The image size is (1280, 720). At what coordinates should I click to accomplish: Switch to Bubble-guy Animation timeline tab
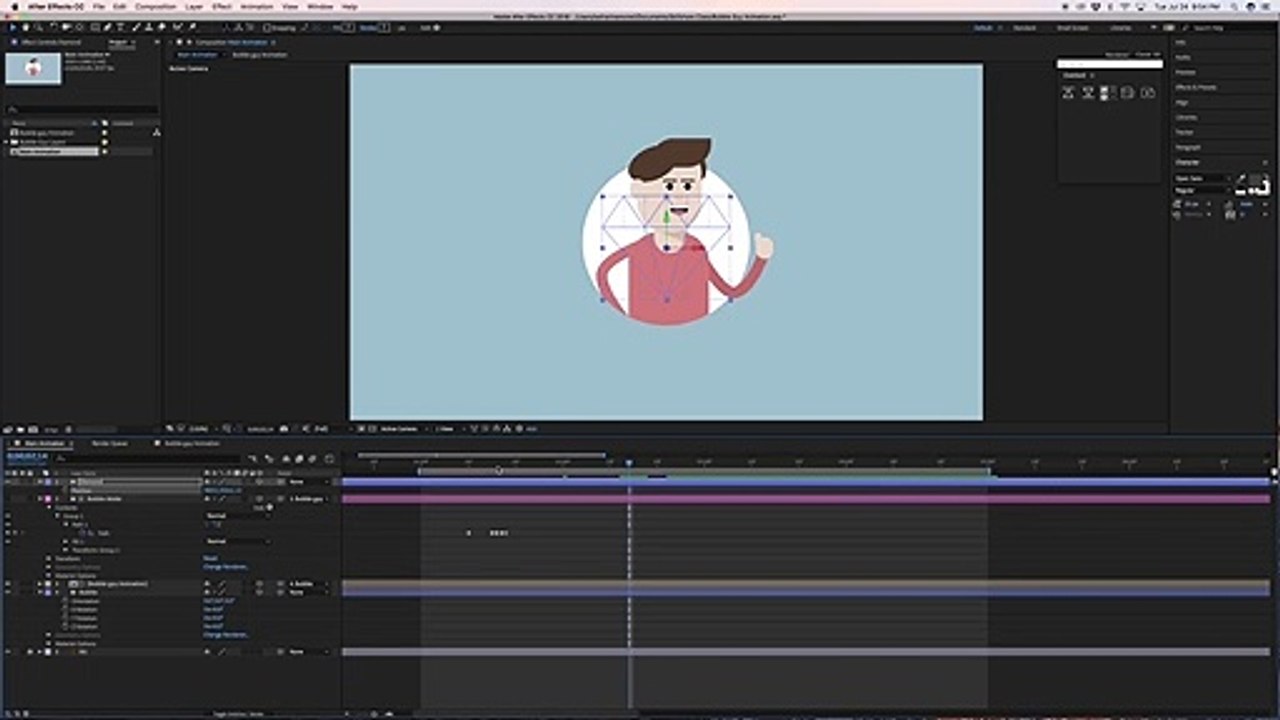coord(192,443)
